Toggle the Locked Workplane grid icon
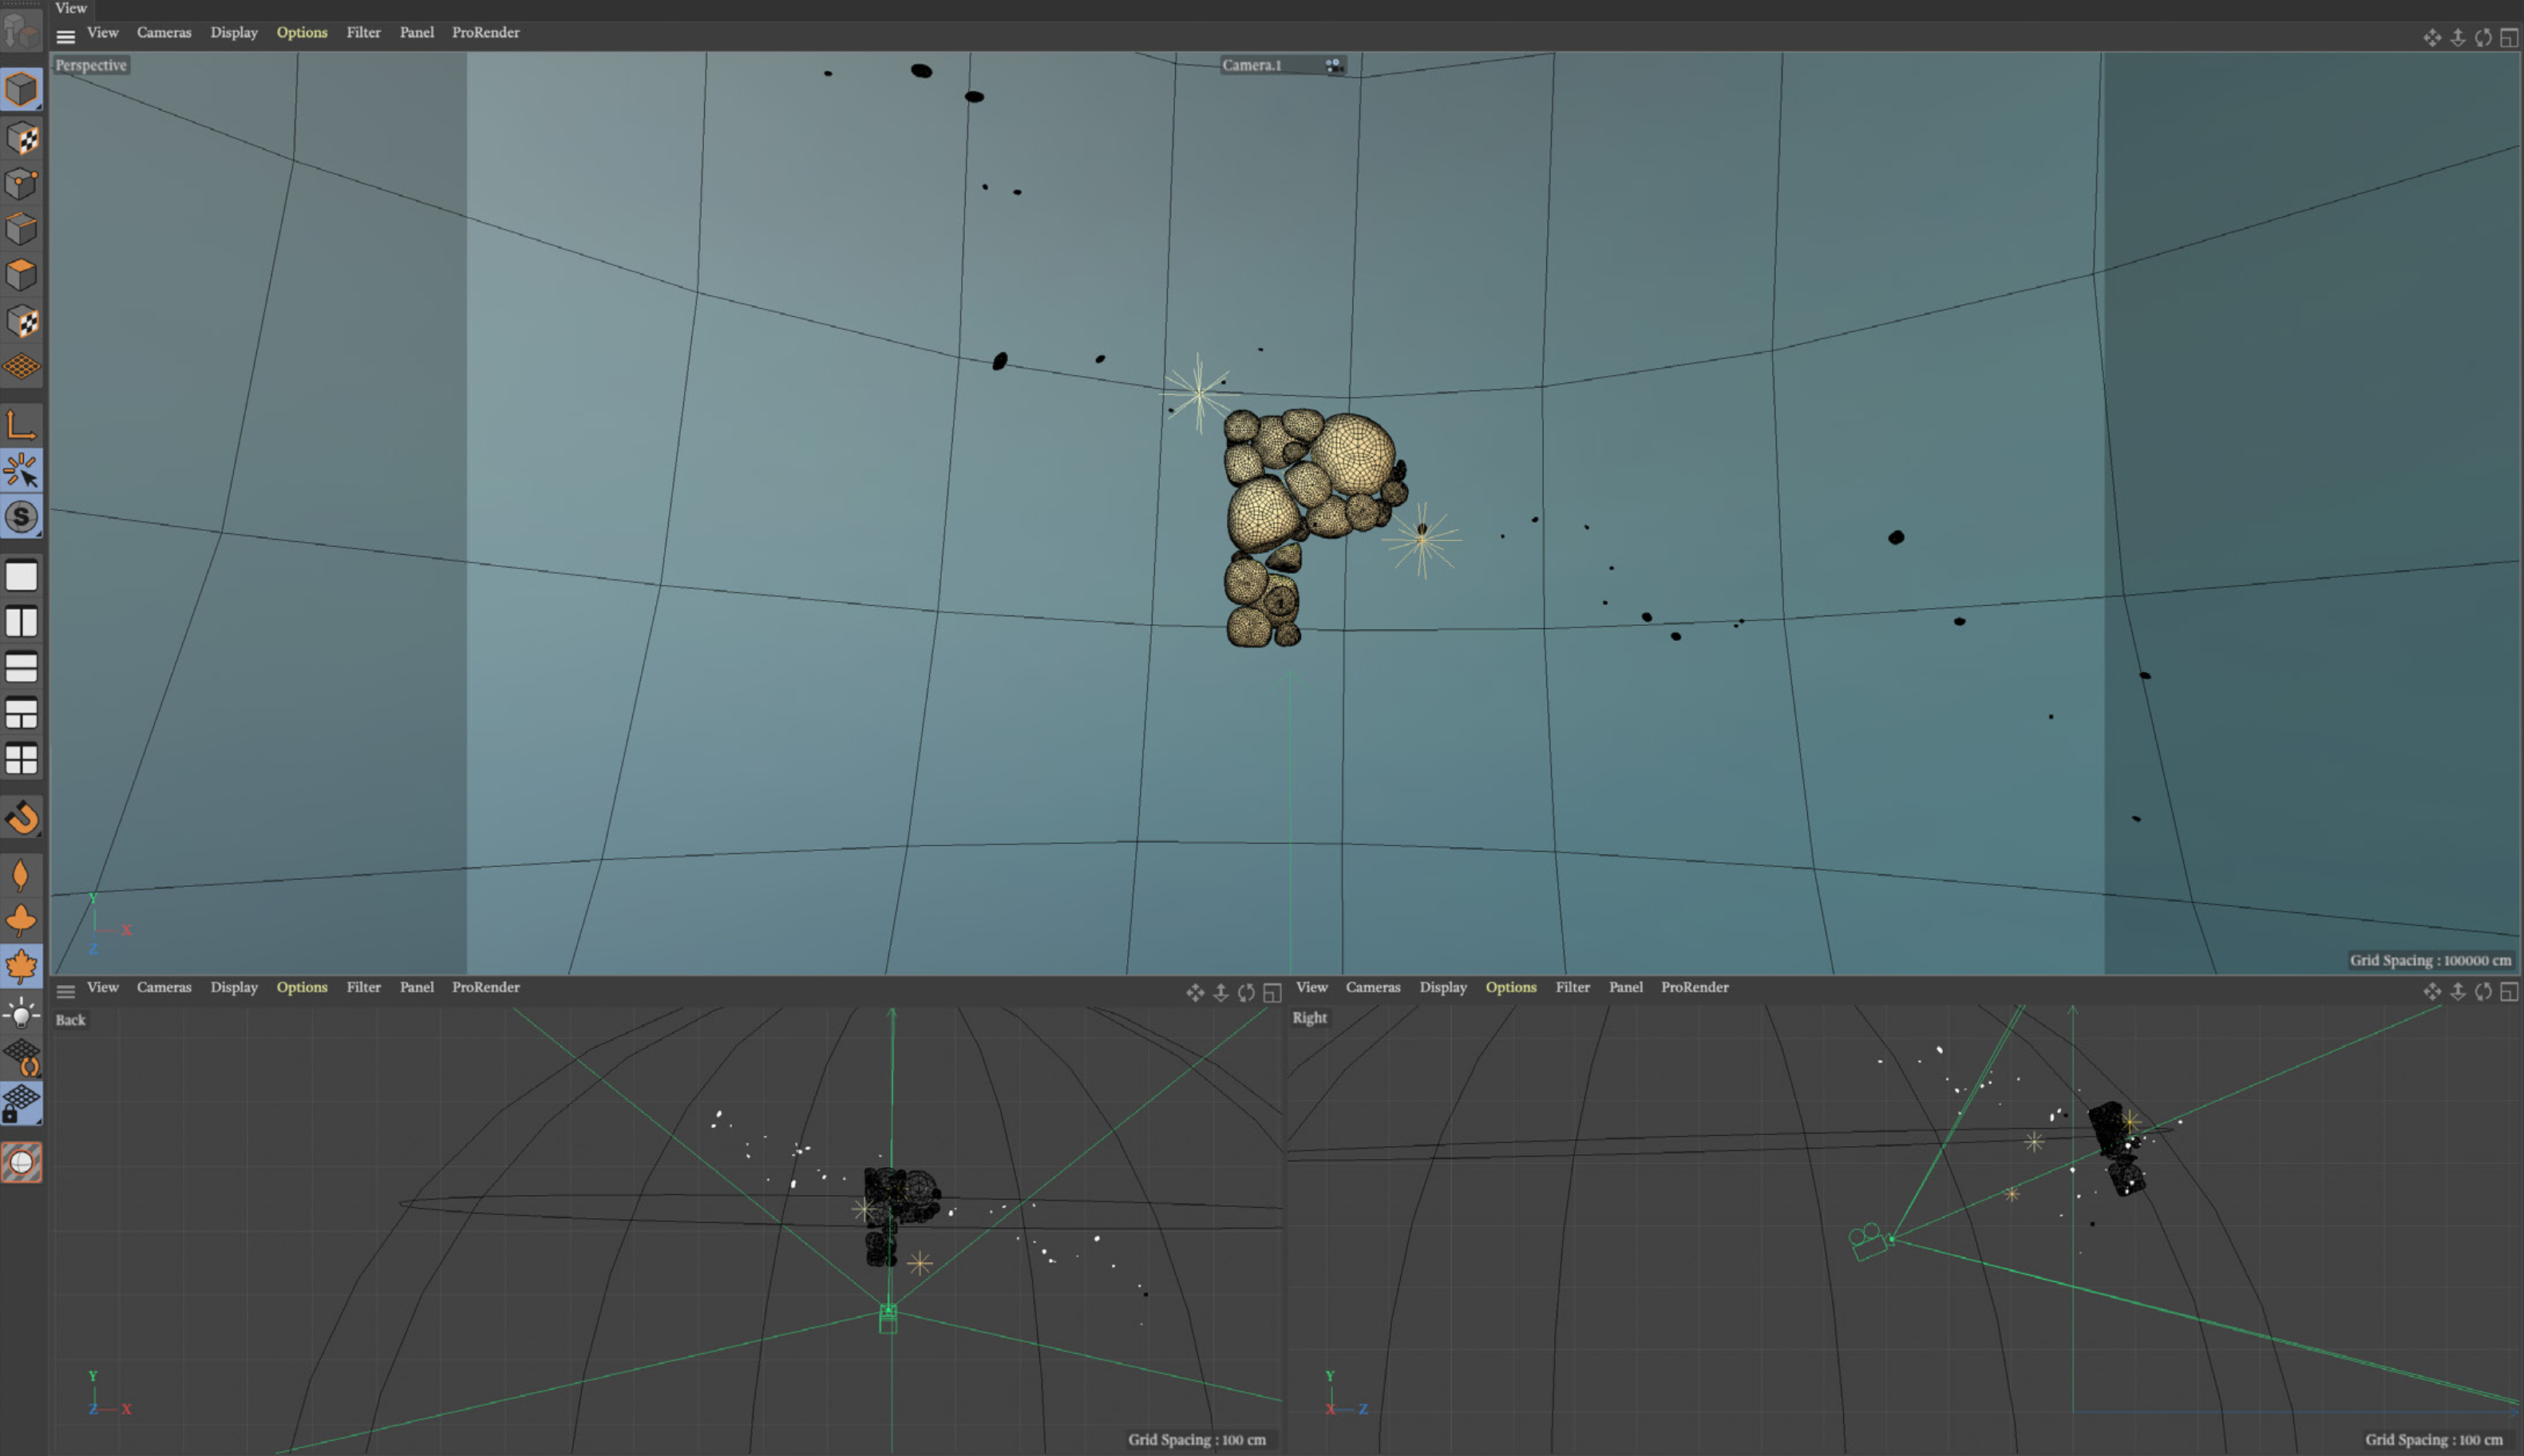Image resolution: width=2524 pixels, height=1456 pixels. [21, 1104]
